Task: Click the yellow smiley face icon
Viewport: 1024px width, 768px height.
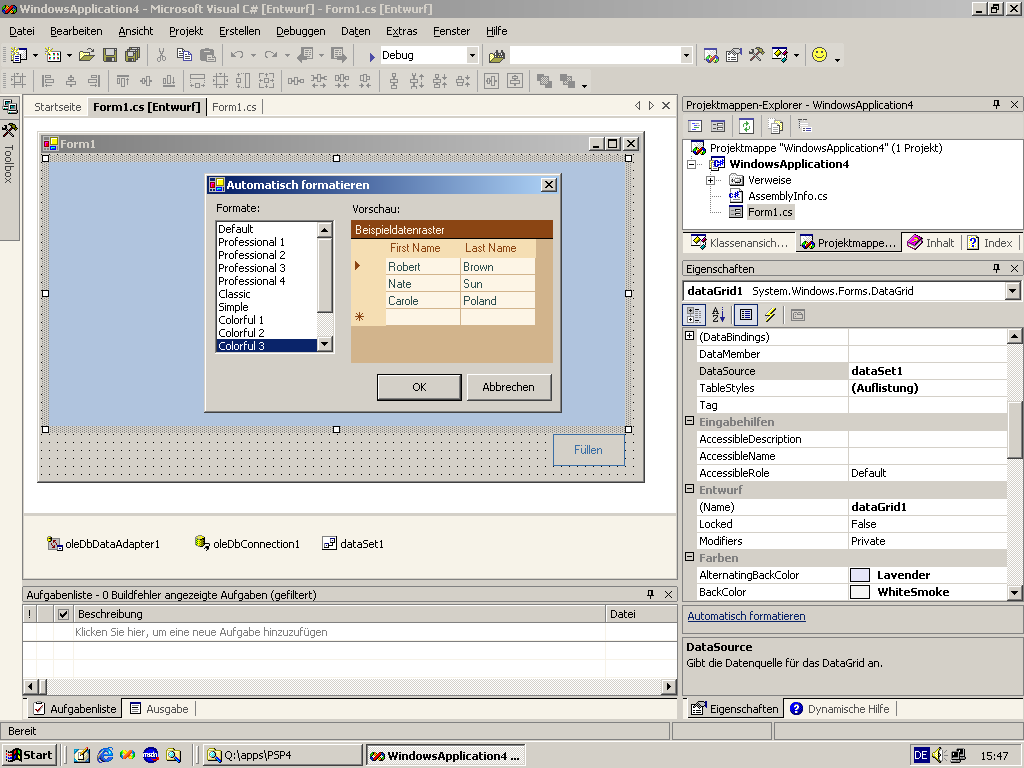Action: point(820,55)
